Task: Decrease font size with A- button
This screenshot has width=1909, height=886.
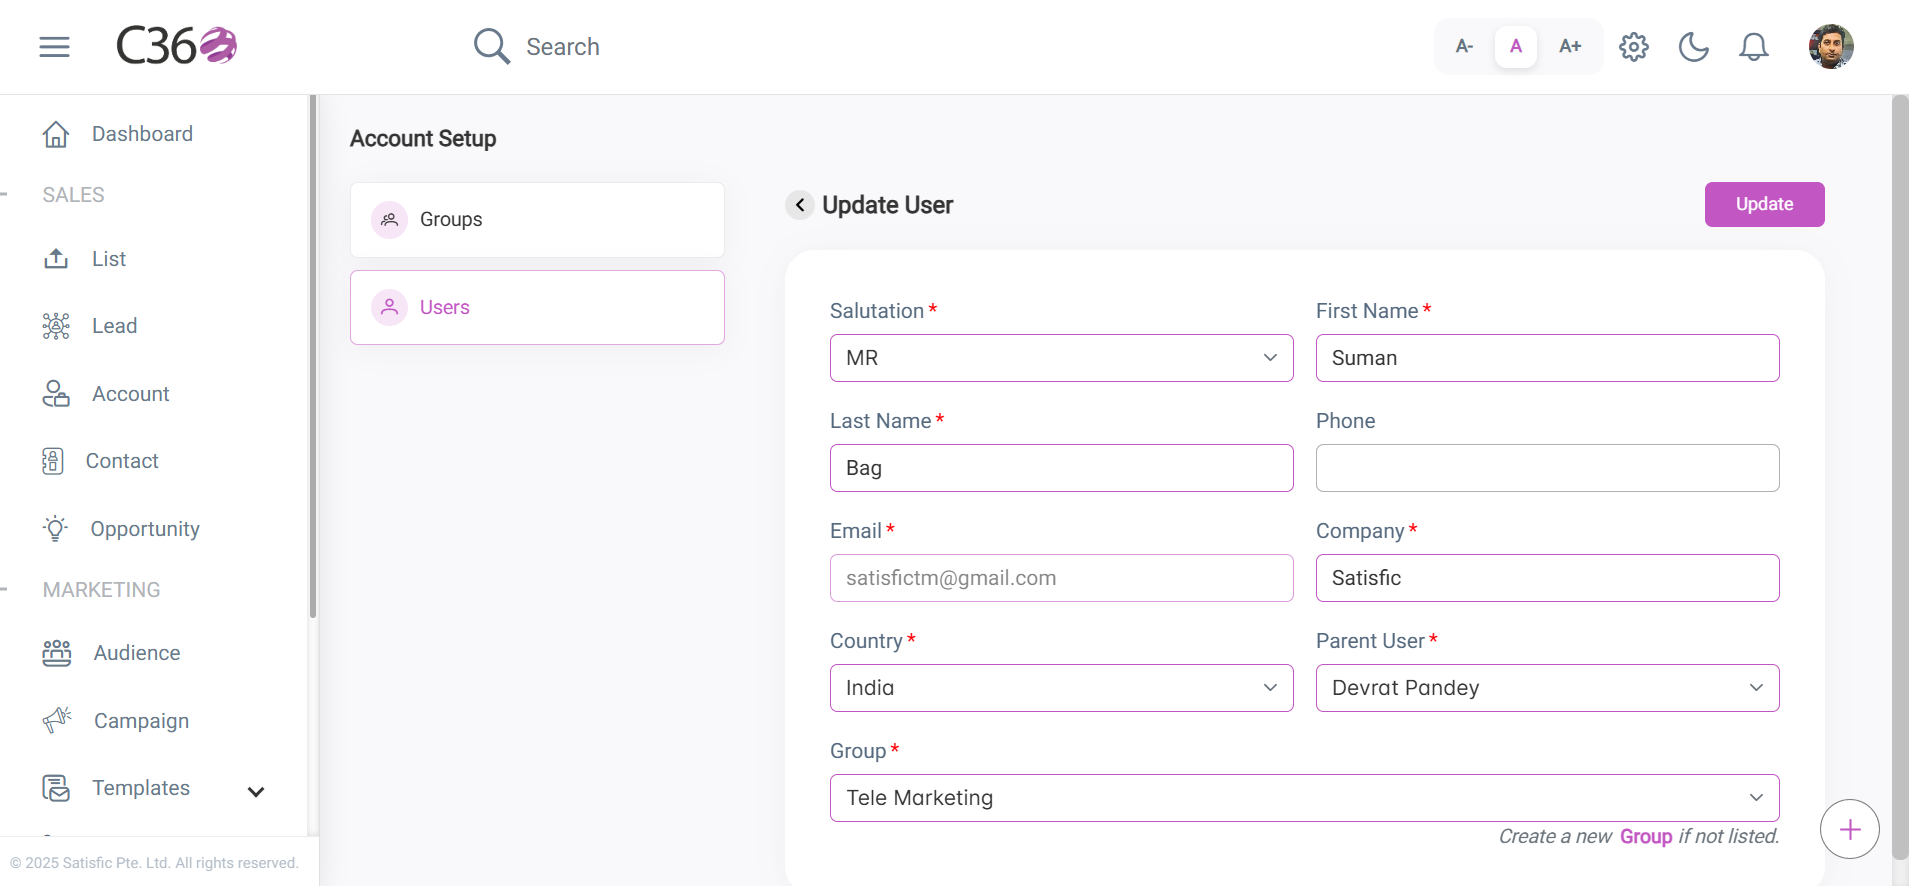Action: [1464, 46]
